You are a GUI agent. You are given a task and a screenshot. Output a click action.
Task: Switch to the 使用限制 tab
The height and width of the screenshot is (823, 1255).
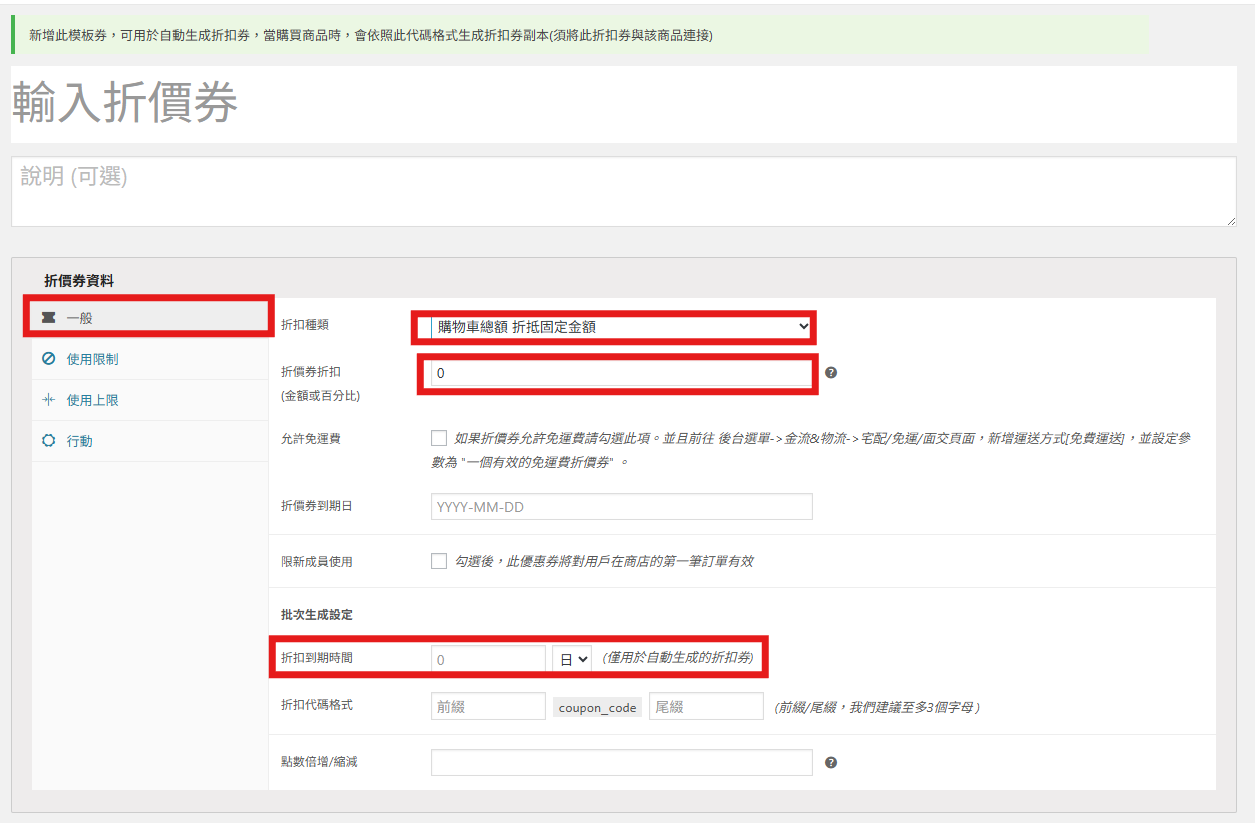tap(93, 359)
